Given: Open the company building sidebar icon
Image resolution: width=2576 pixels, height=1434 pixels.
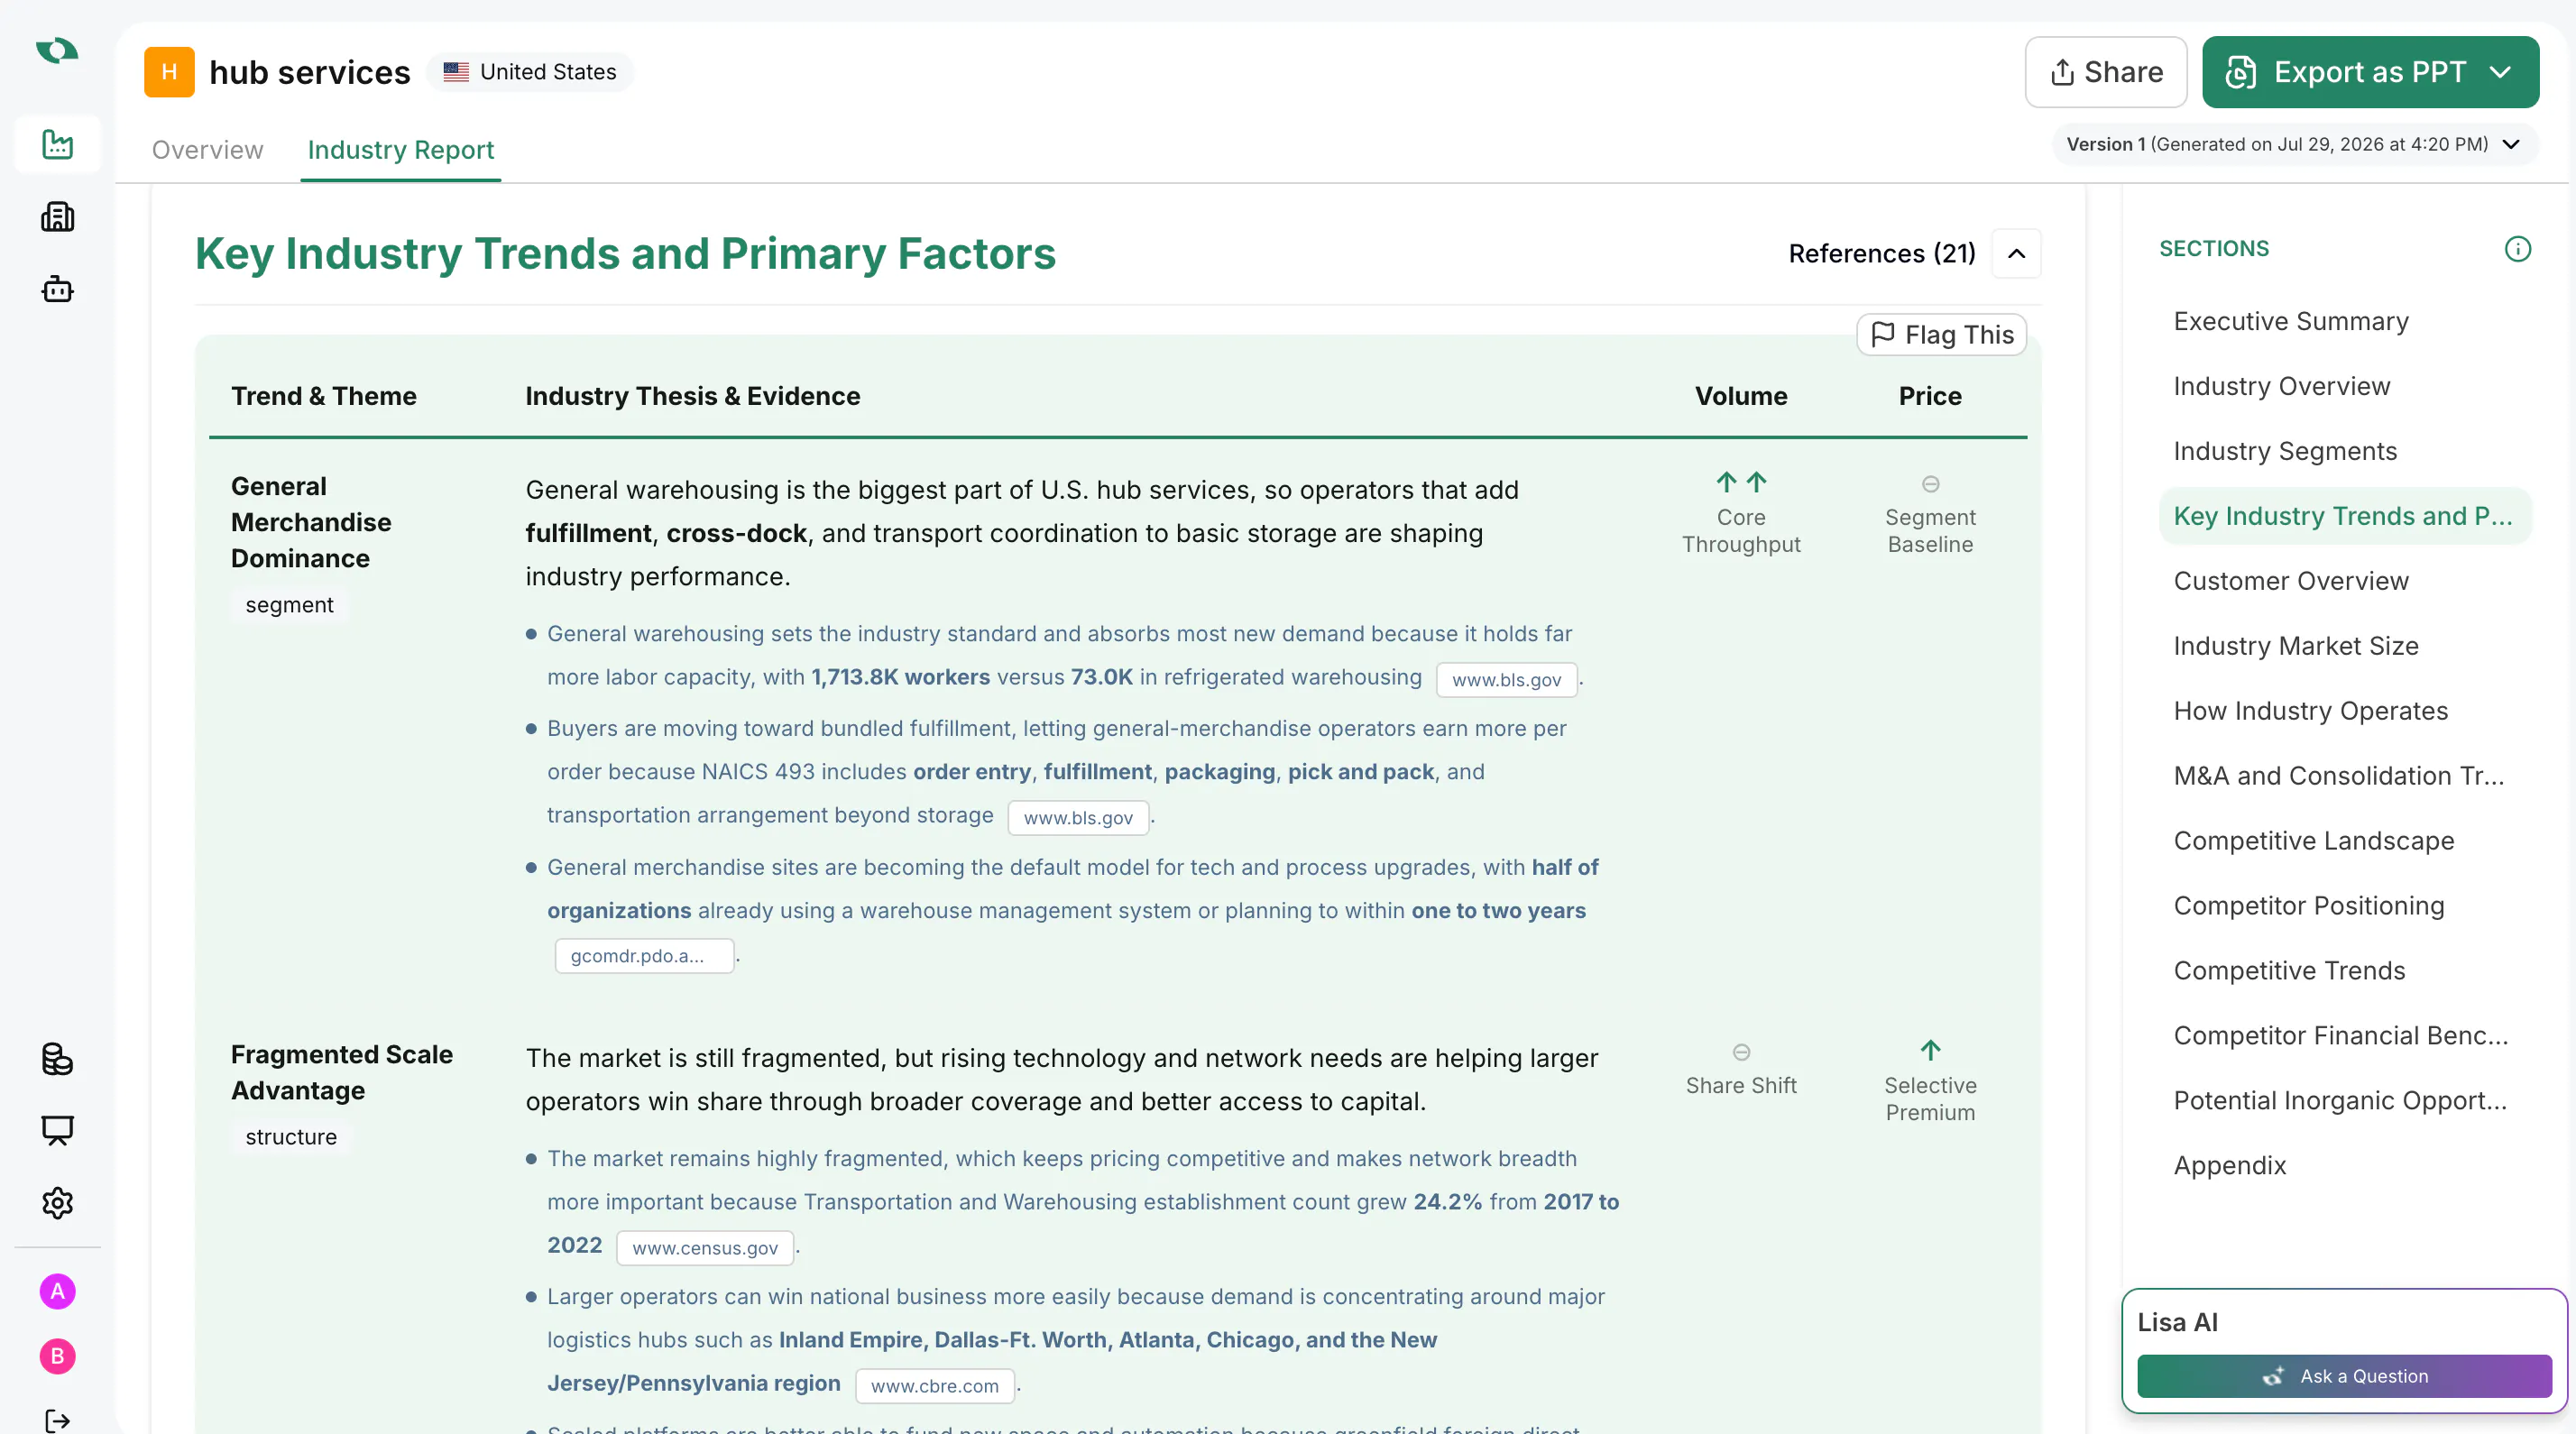Looking at the screenshot, I should click(57, 217).
